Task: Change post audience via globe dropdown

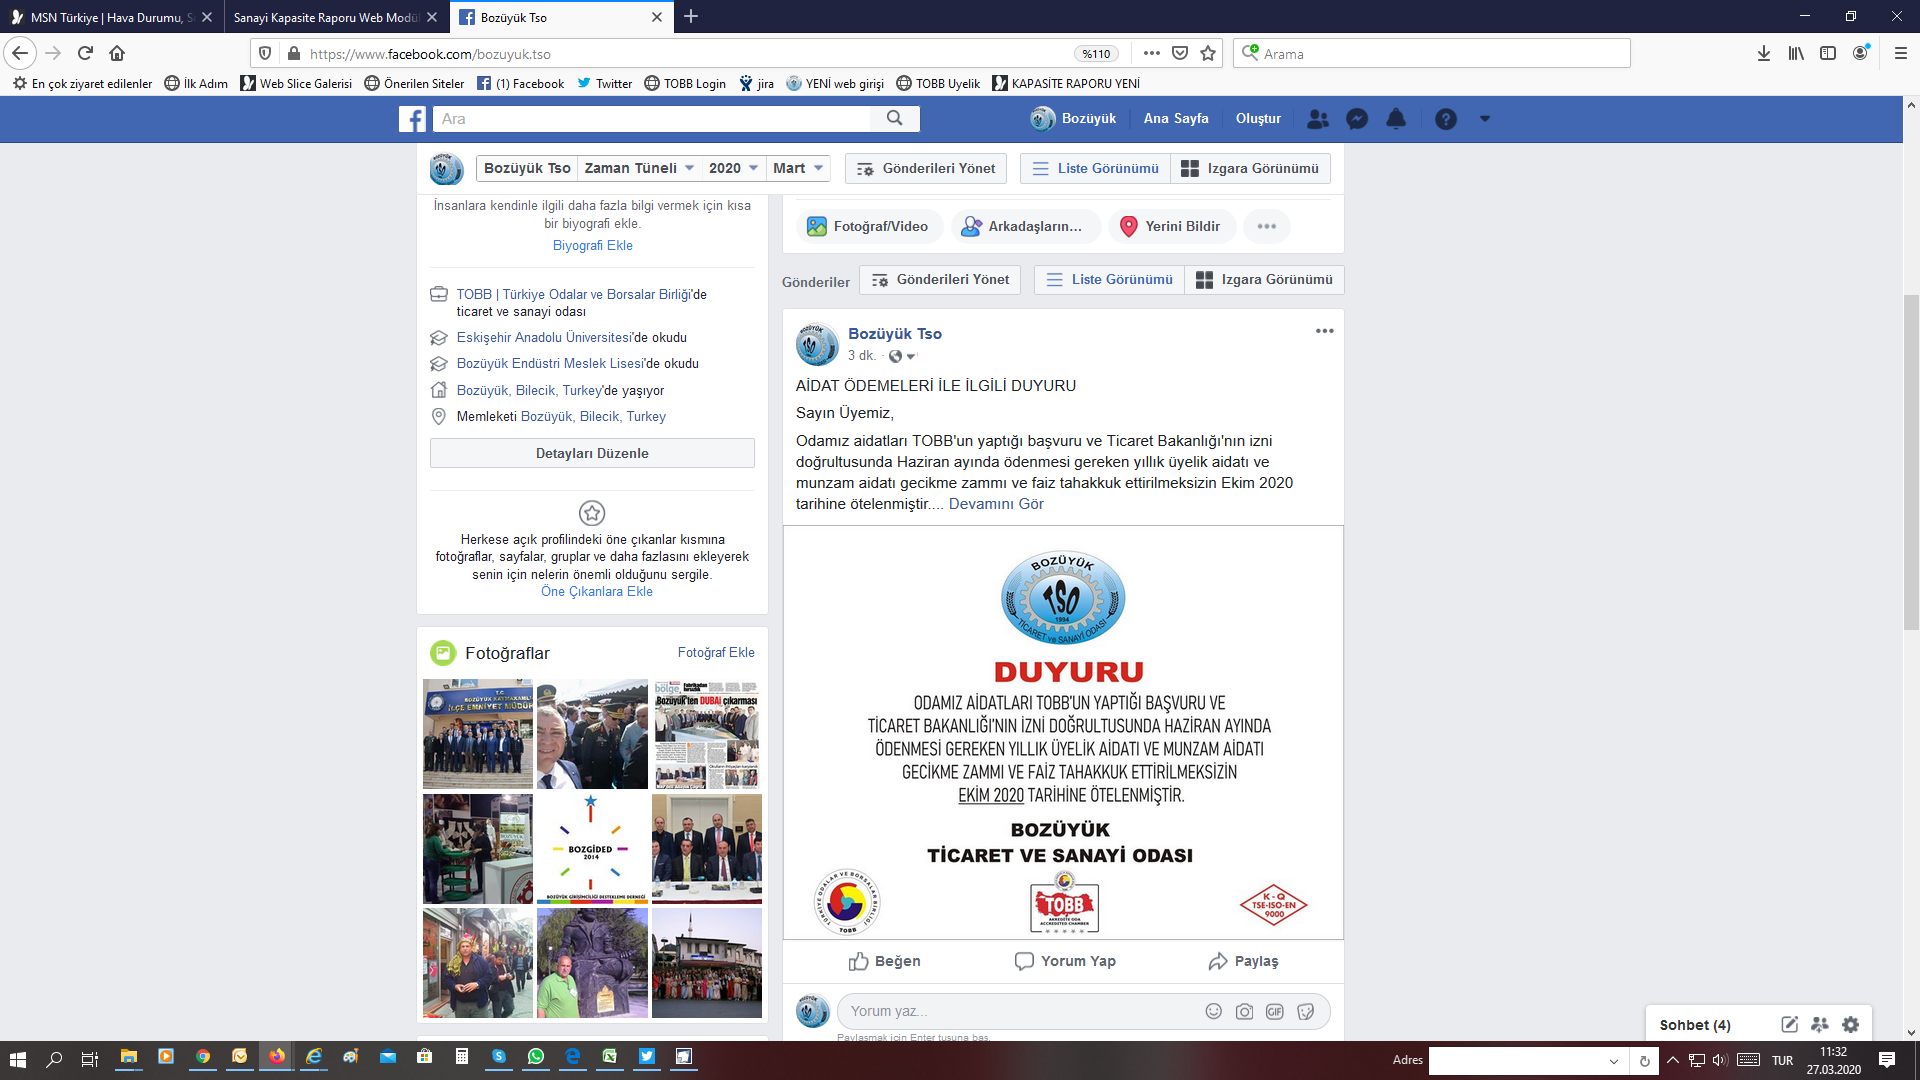Action: [x=902, y=356]
